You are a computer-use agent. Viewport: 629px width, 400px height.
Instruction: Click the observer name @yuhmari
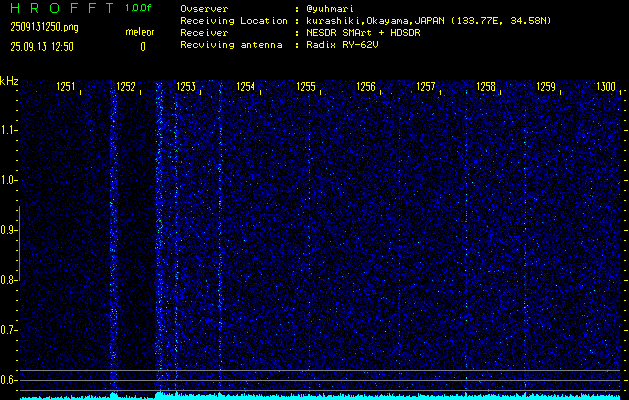pos(330,9)
